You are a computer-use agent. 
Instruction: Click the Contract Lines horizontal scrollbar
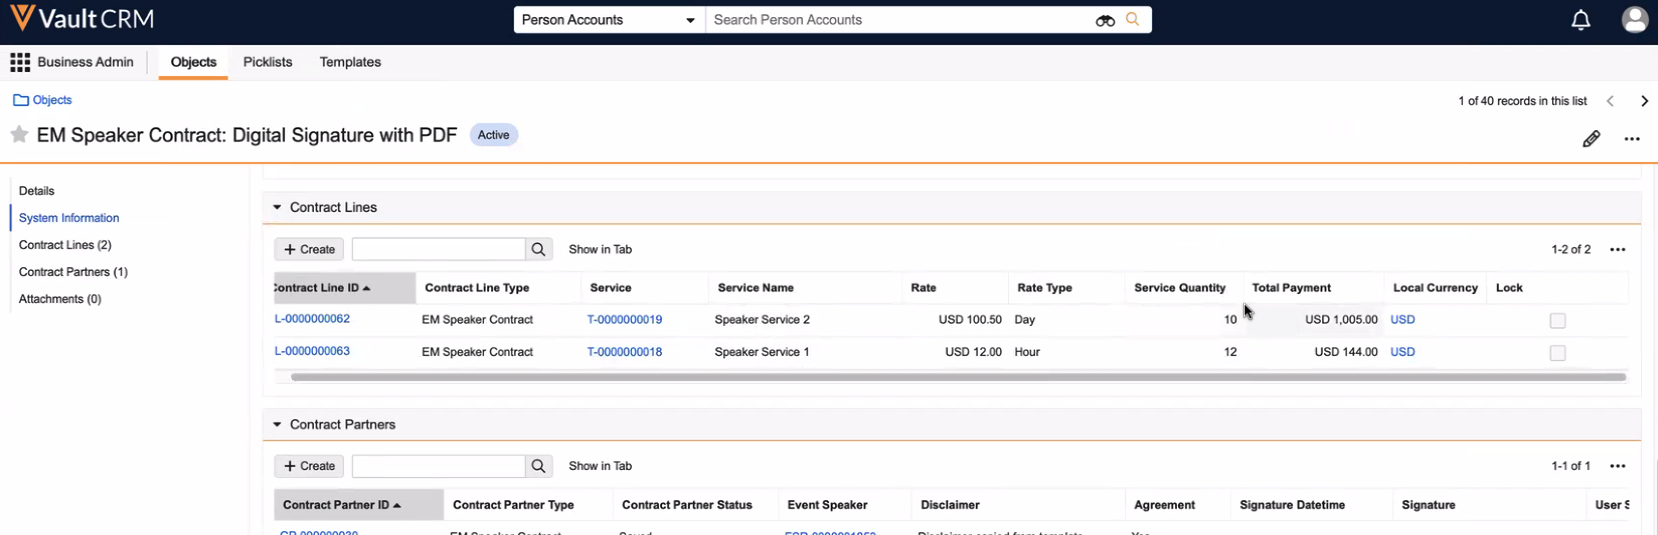click(x=957, y=377)
